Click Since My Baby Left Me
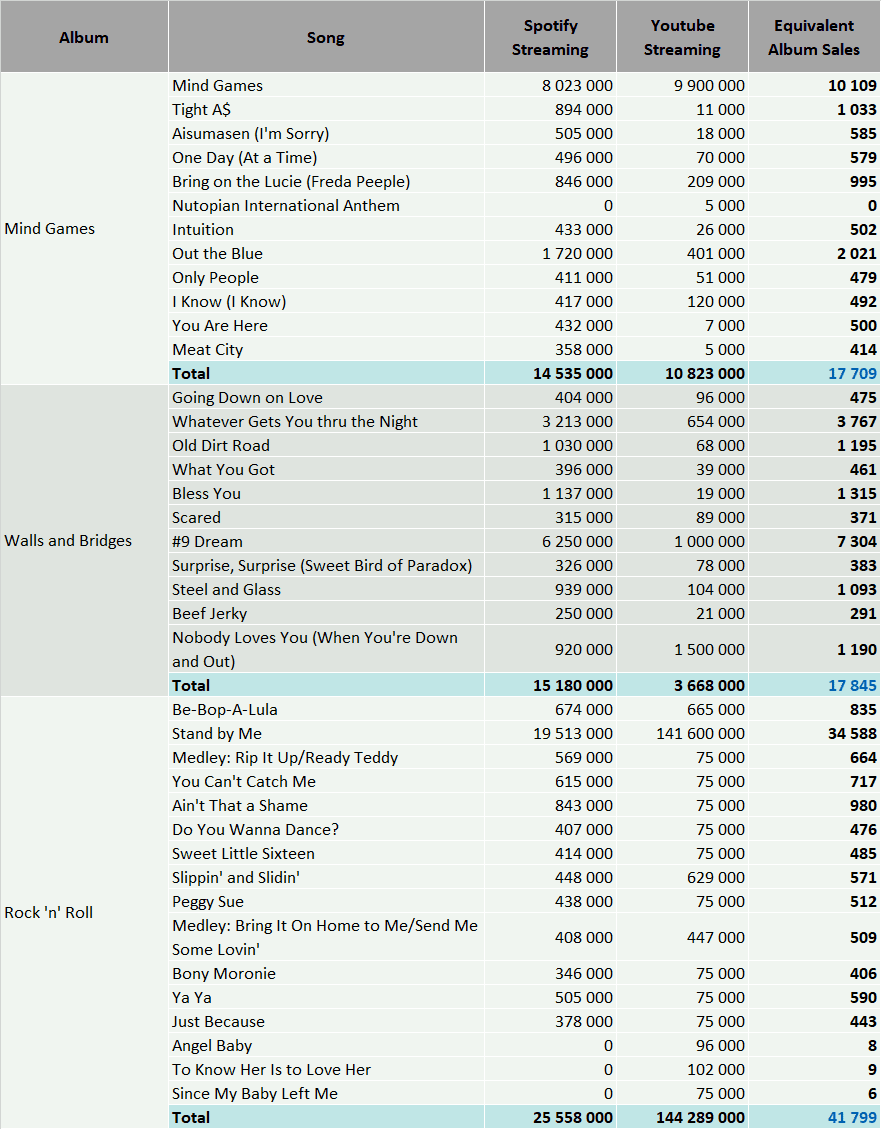The width and height of the screenshot is (881, 1129). [x=326, y=1093]
